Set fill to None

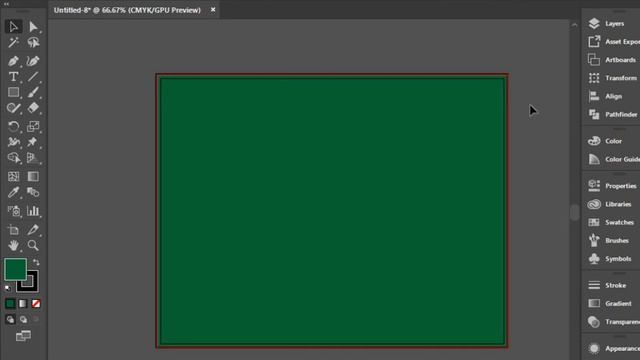(x=36, y=304)
